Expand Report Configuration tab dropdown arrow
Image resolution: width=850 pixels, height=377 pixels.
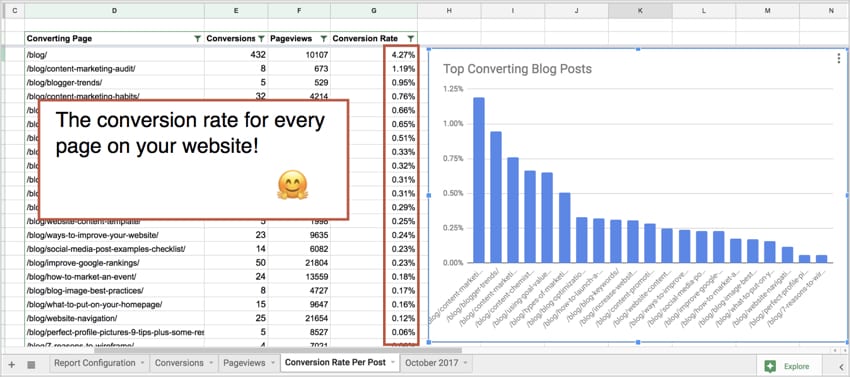click(x=143, y=363)
